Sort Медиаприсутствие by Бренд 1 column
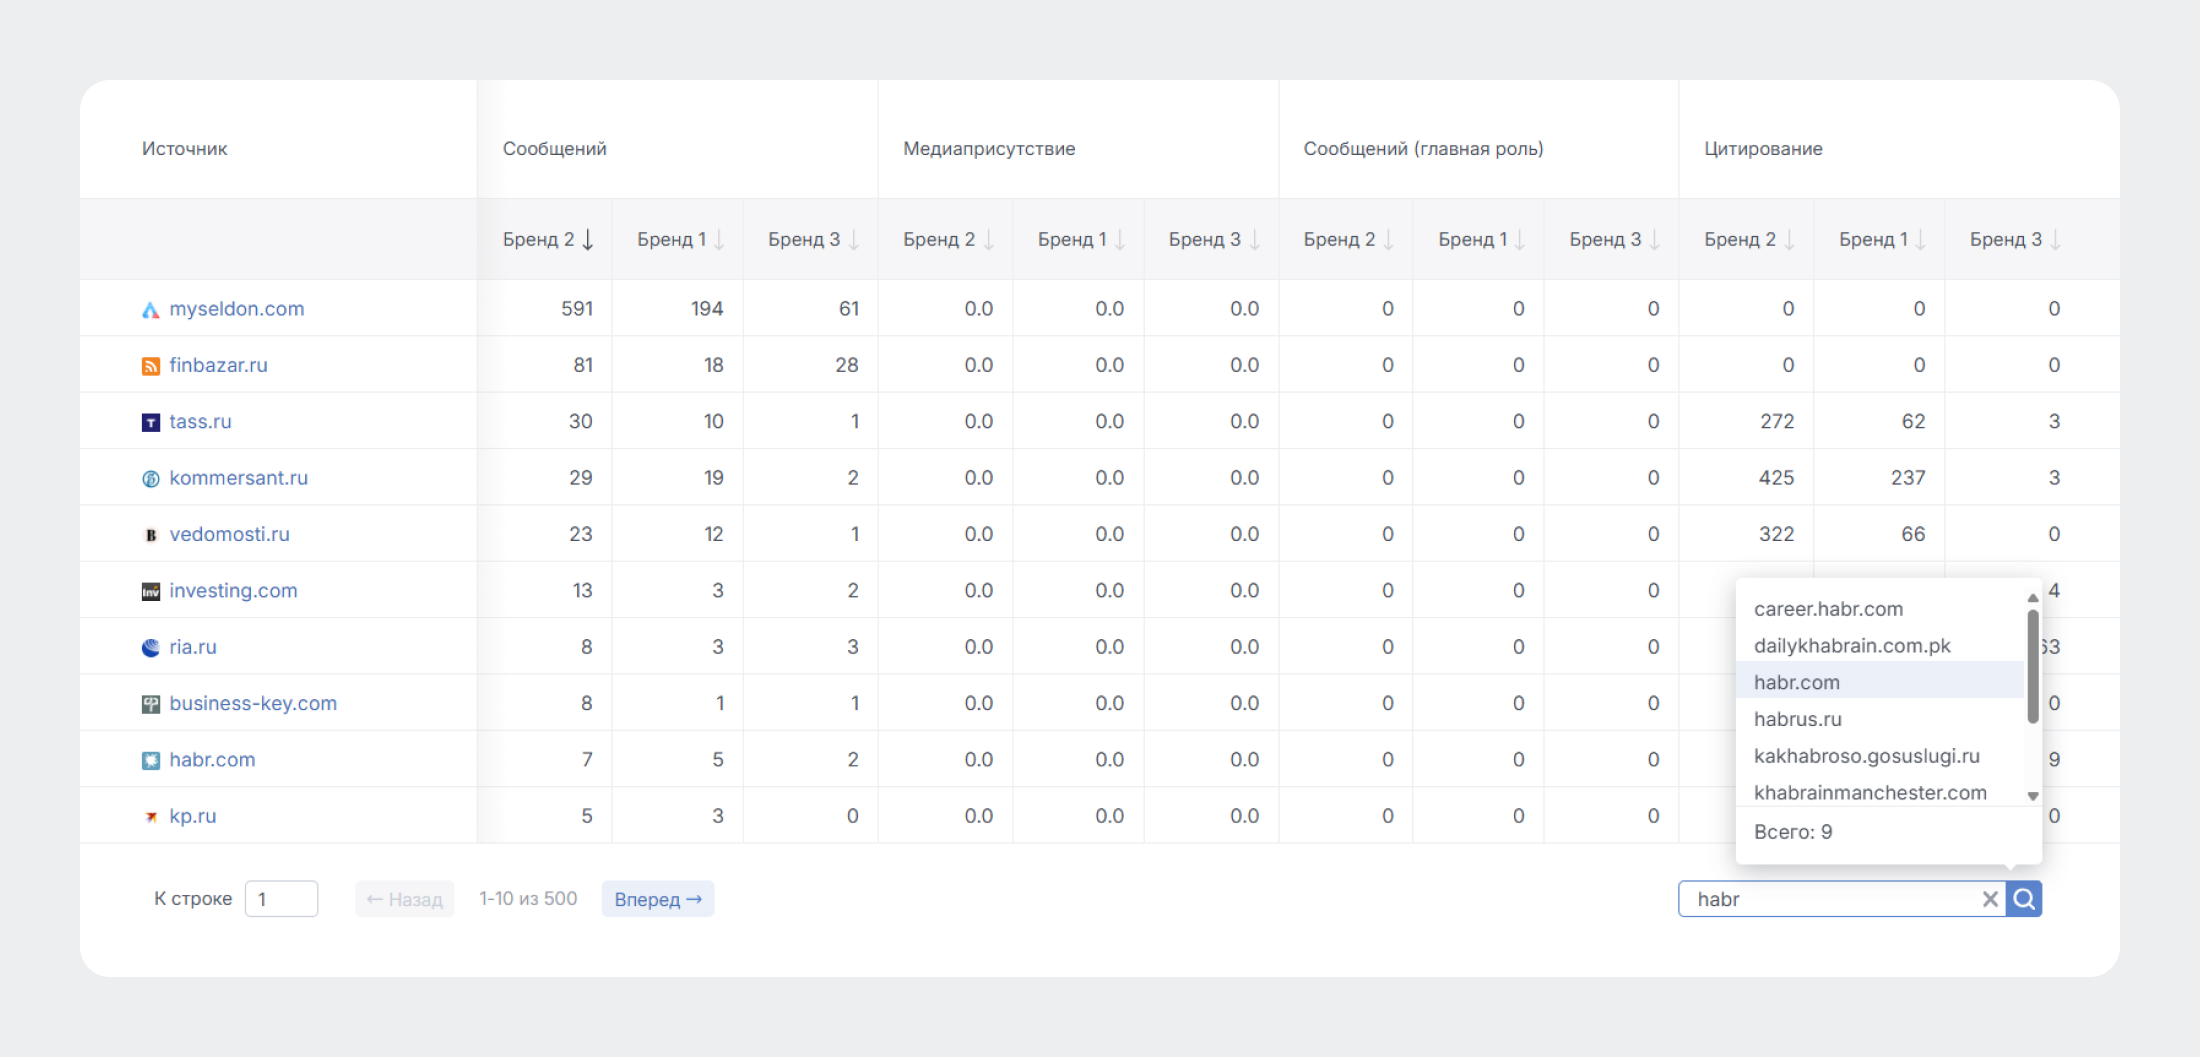 (x=1081, y=240)
